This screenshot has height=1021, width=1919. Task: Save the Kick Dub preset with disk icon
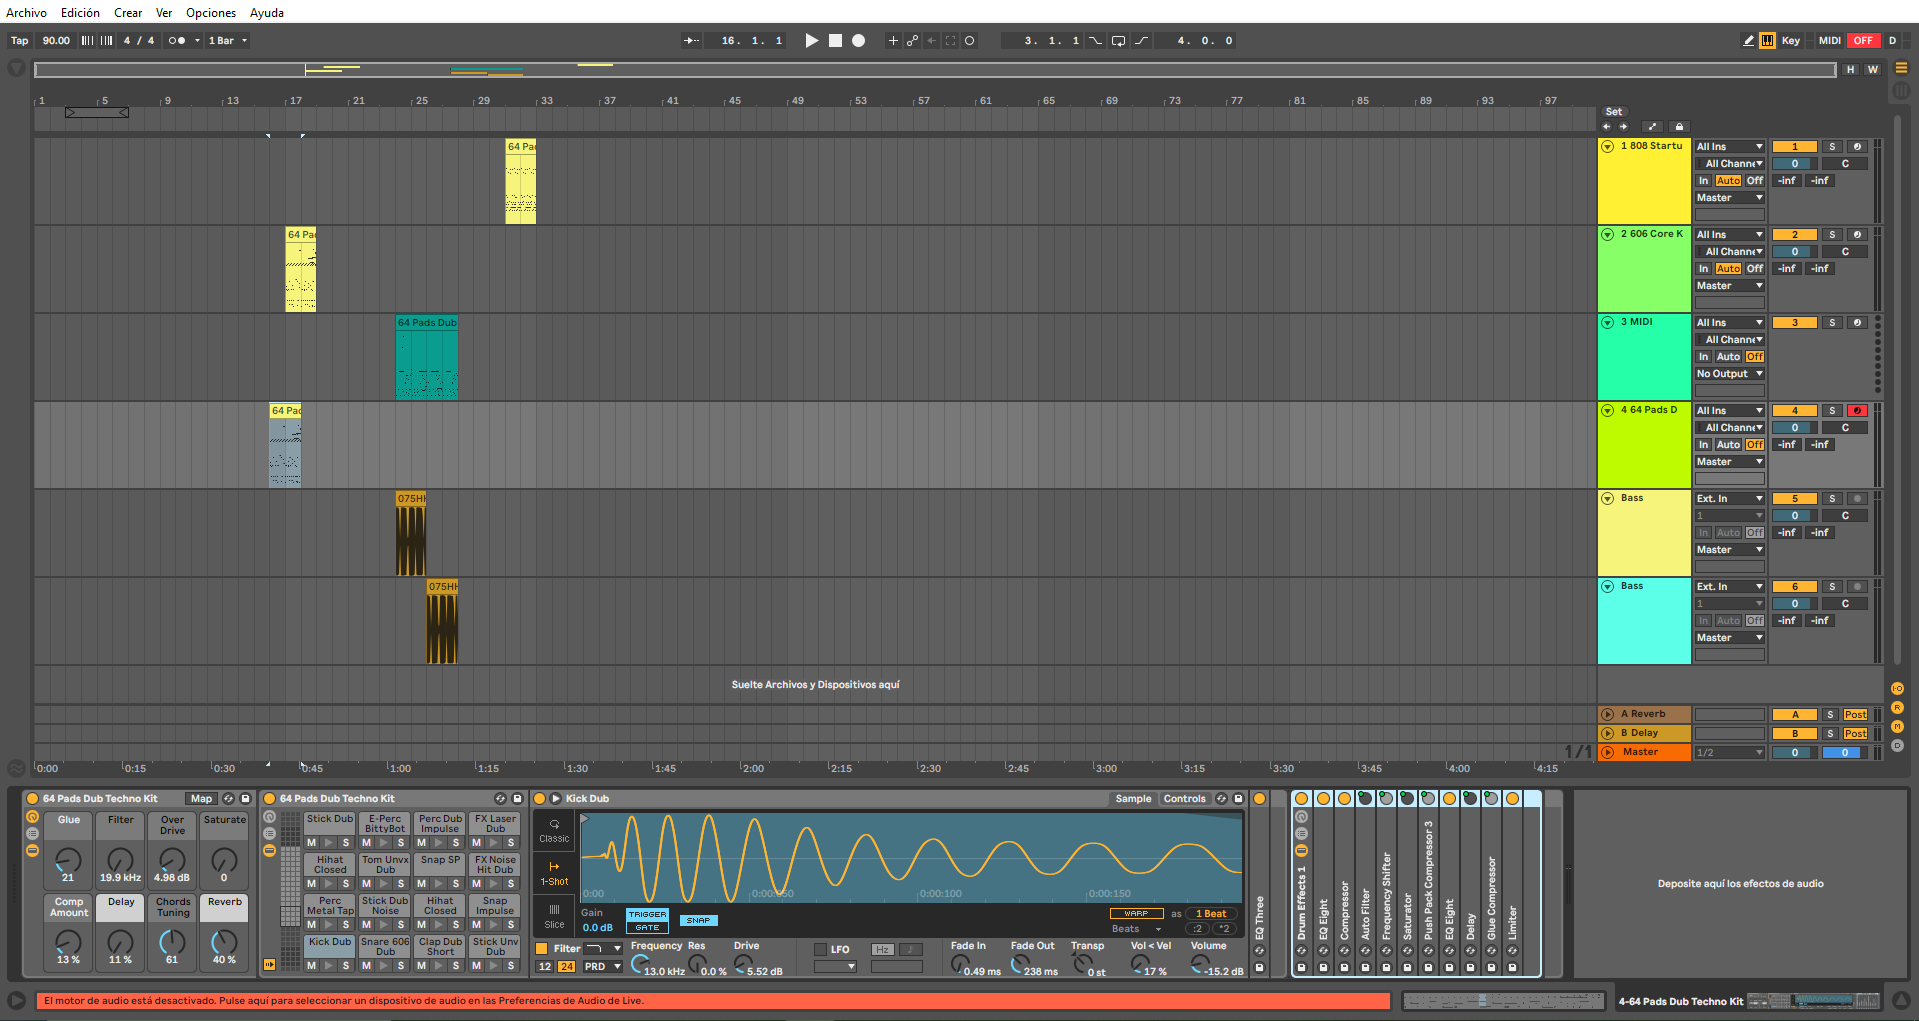(x=1239, y=798)
